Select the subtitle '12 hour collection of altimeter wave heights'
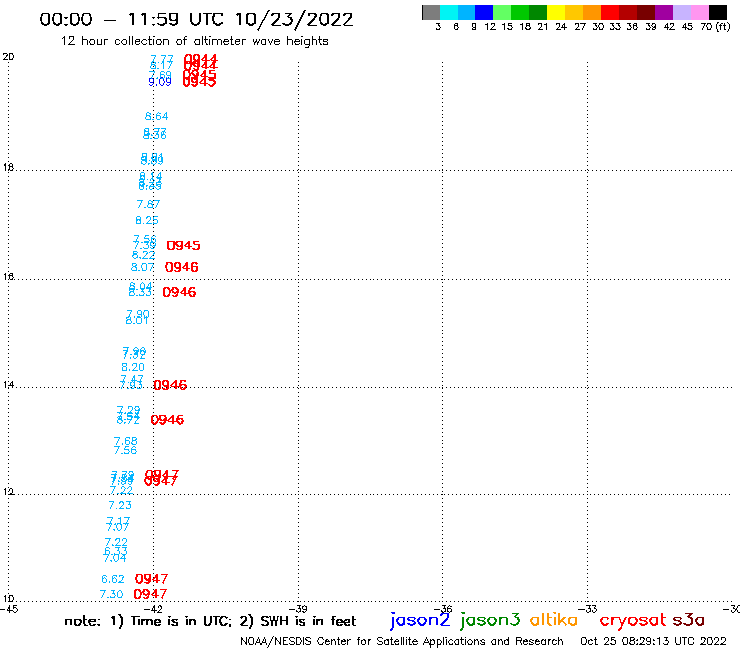 coord(195,41)
